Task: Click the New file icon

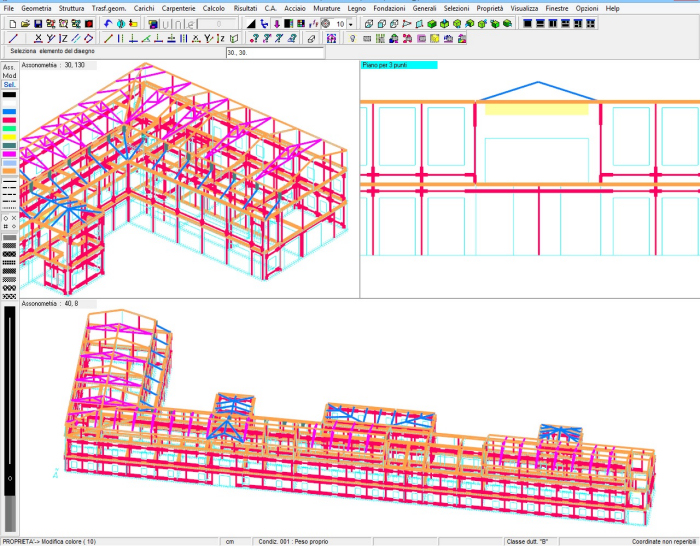Action: pyautogui.click(x=12, y=23)
